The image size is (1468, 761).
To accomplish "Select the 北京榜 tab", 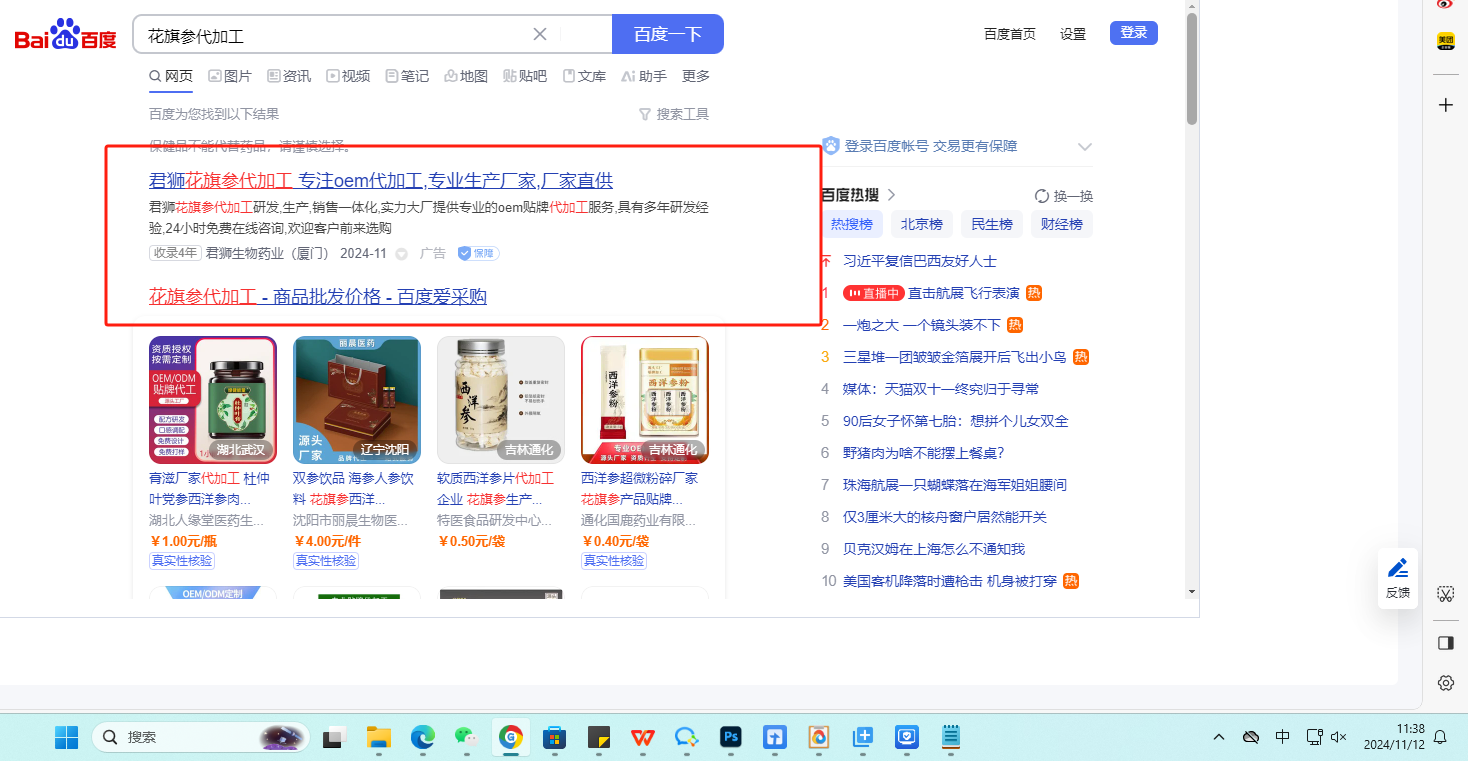I will 922,224.
